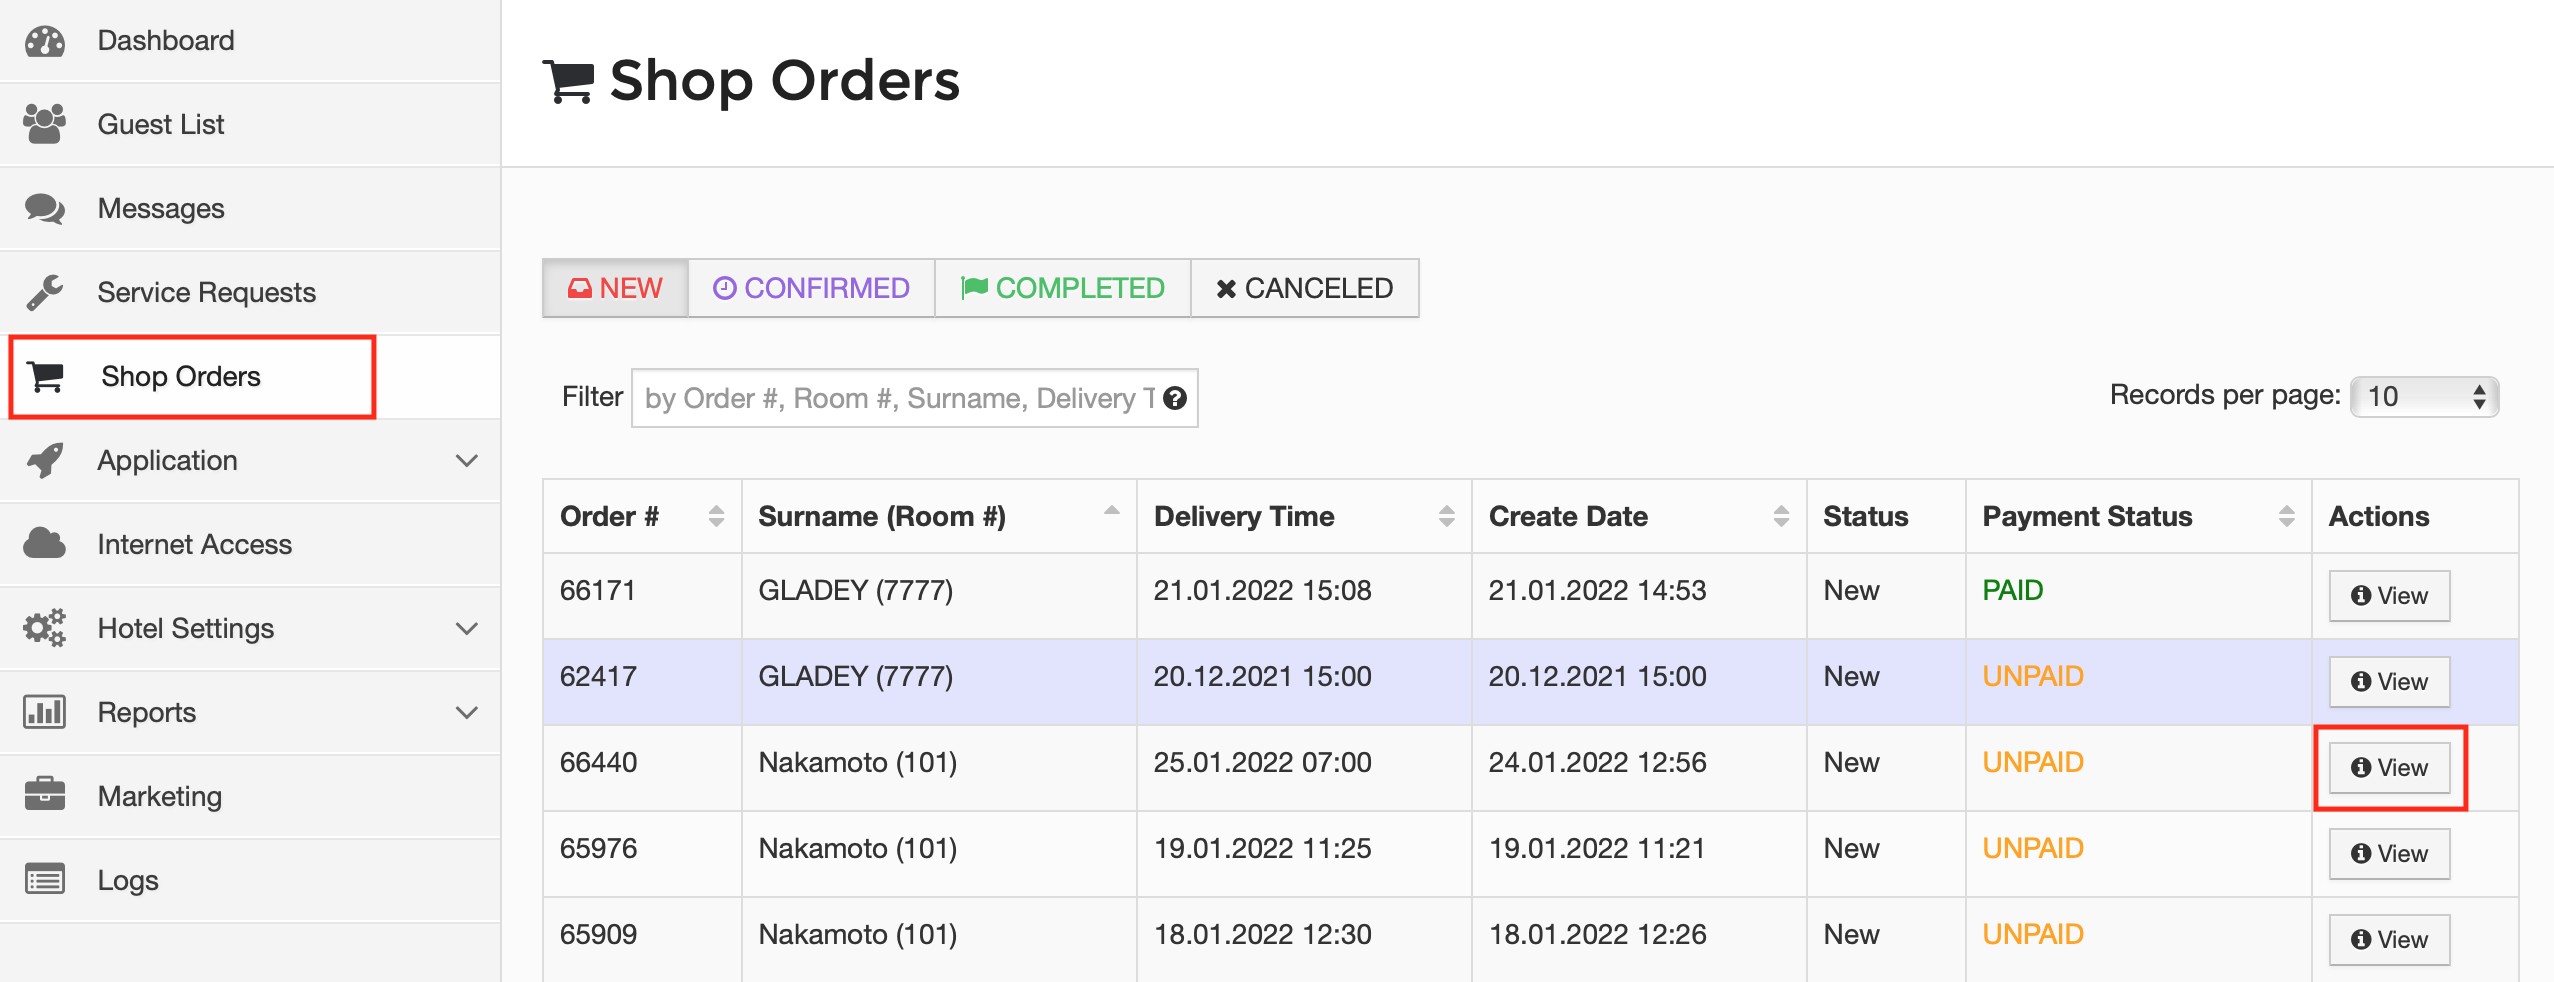The image size is (2554, 982).
Task: View order 62417 details
Action: click(x=2389, y=682)
